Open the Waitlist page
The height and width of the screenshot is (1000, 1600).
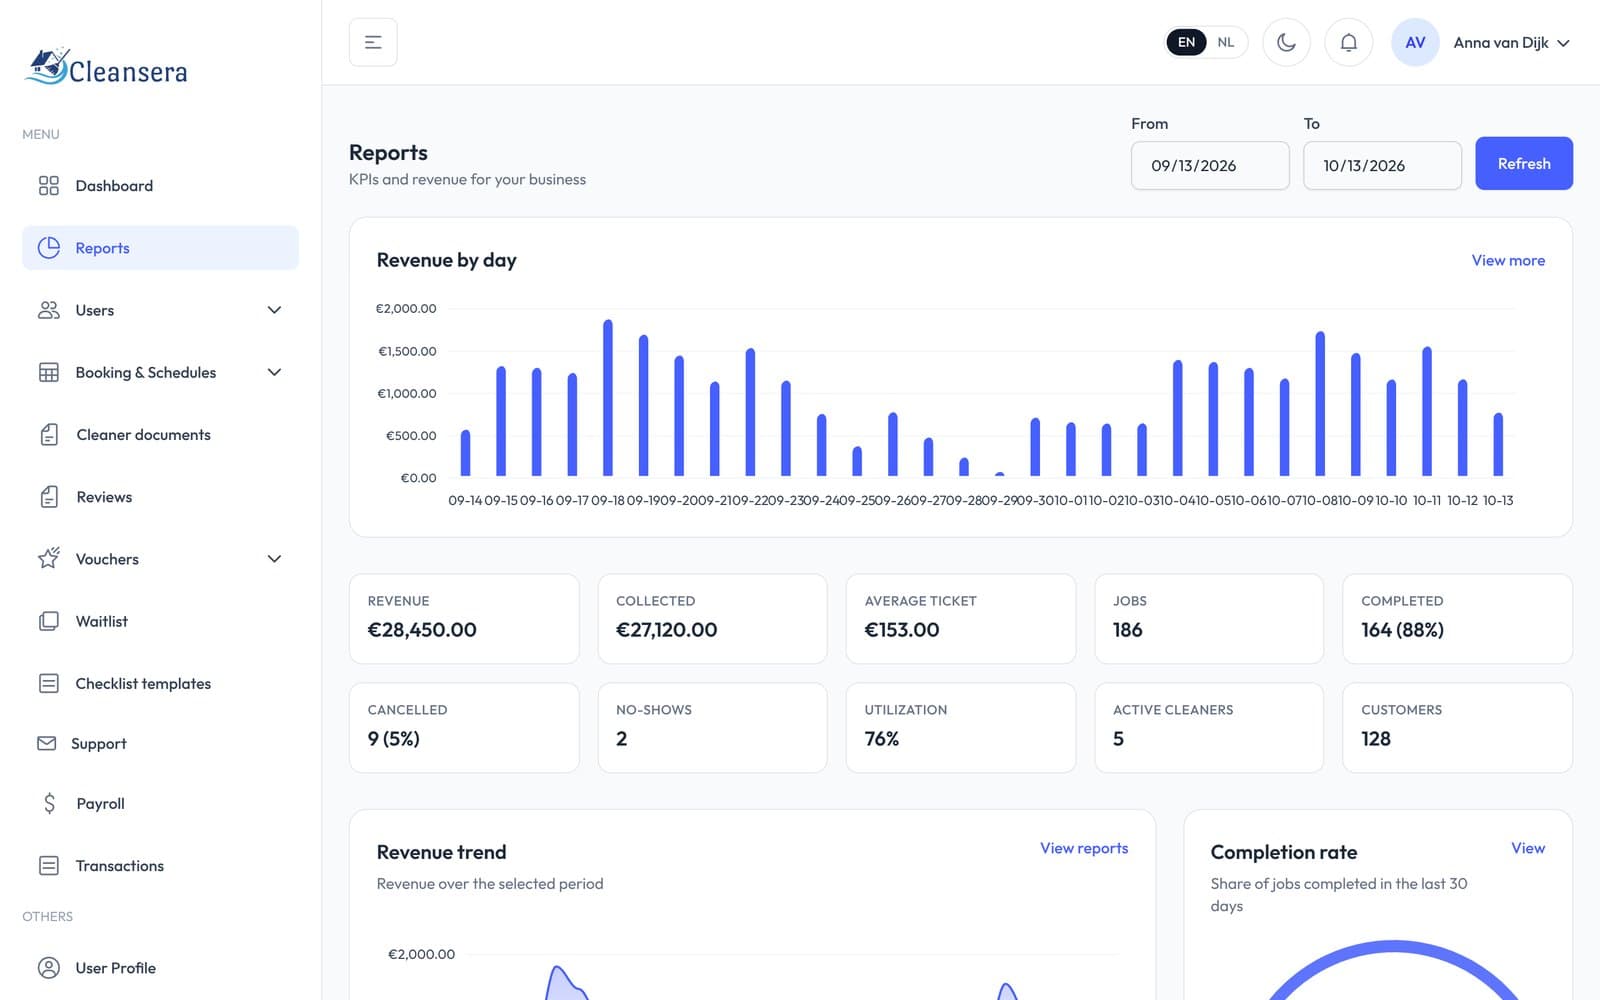[x=160, y=621]
